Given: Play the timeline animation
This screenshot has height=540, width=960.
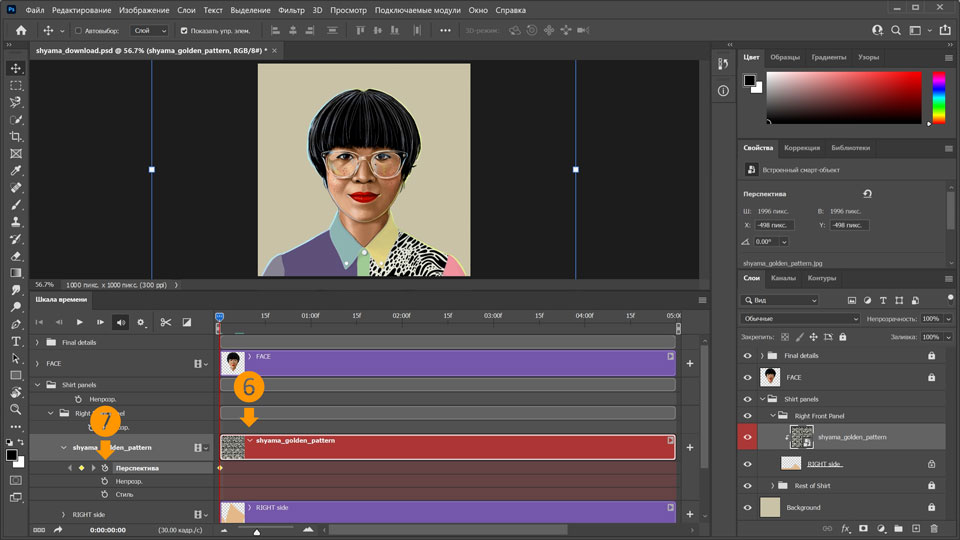Looking at the screenshot, I should click(x=79, y=322).
